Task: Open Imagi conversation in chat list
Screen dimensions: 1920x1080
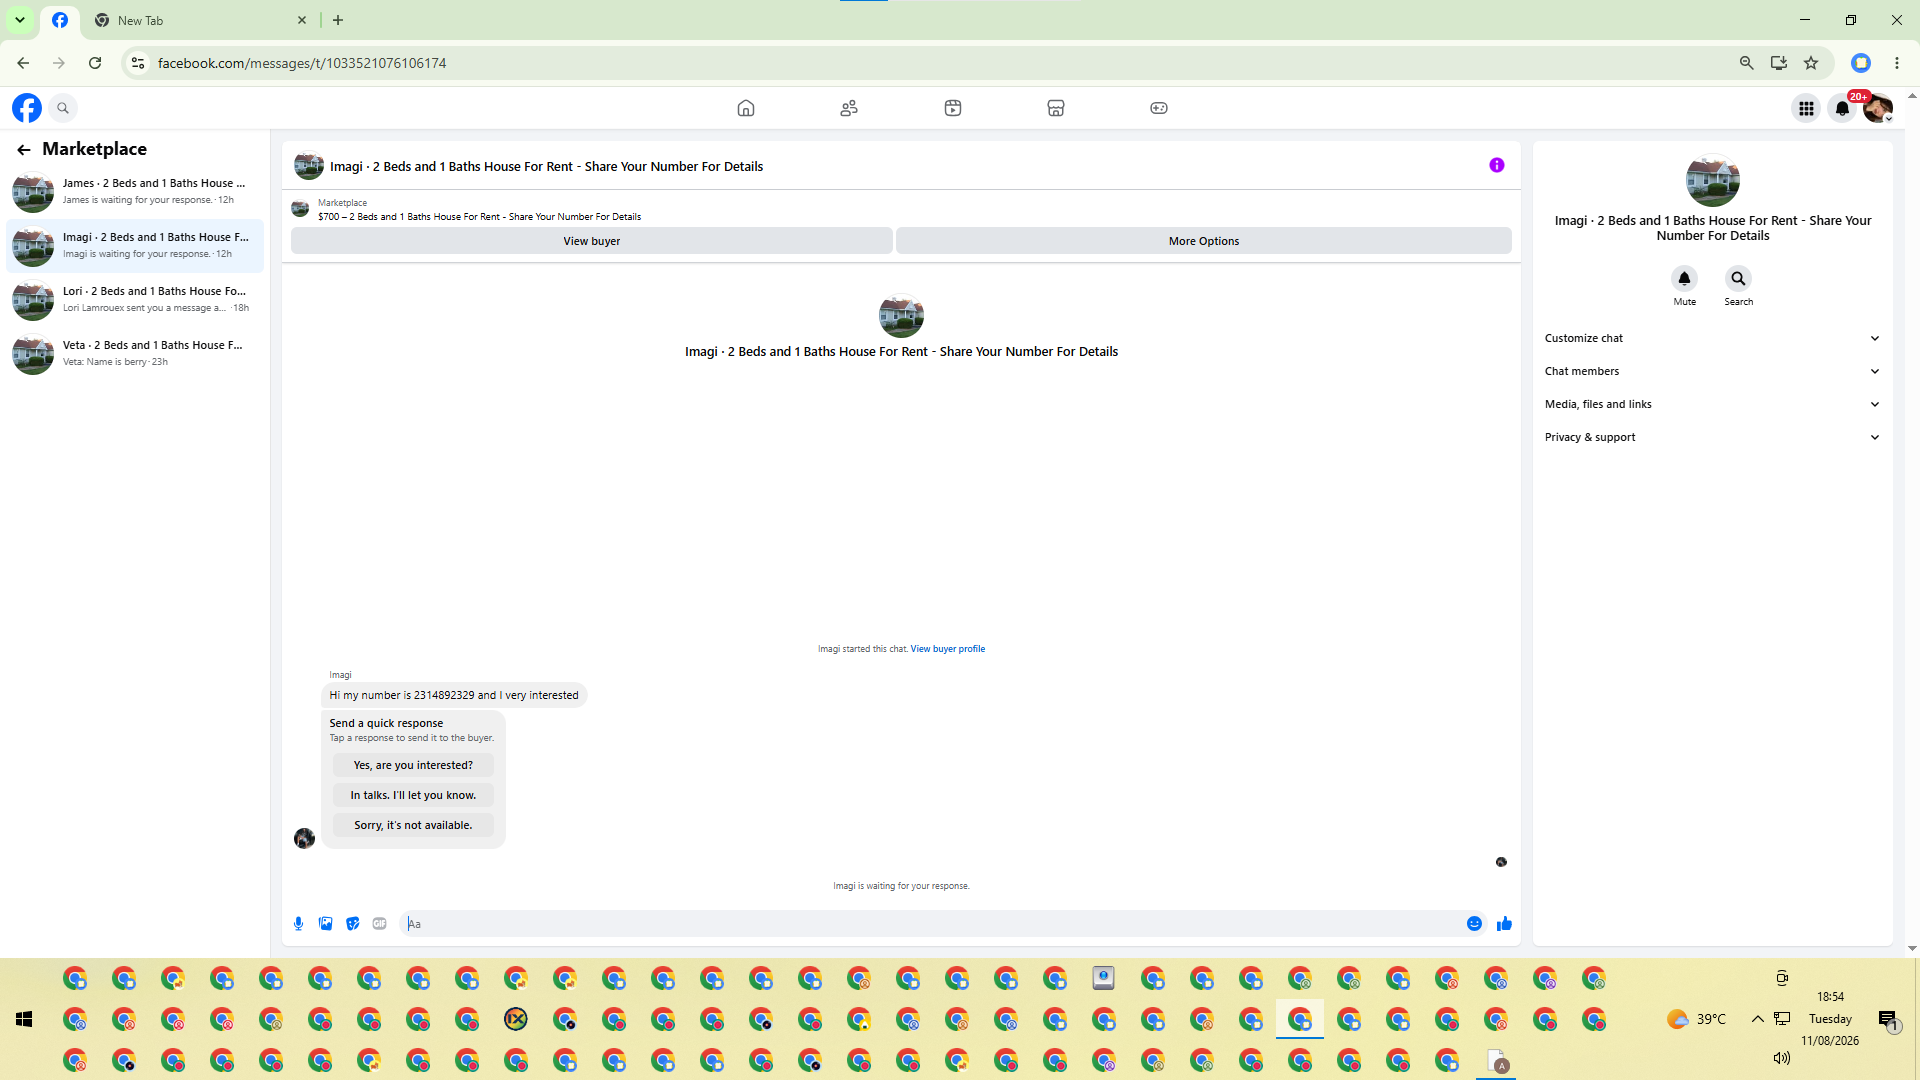Action: click(135, 246)
